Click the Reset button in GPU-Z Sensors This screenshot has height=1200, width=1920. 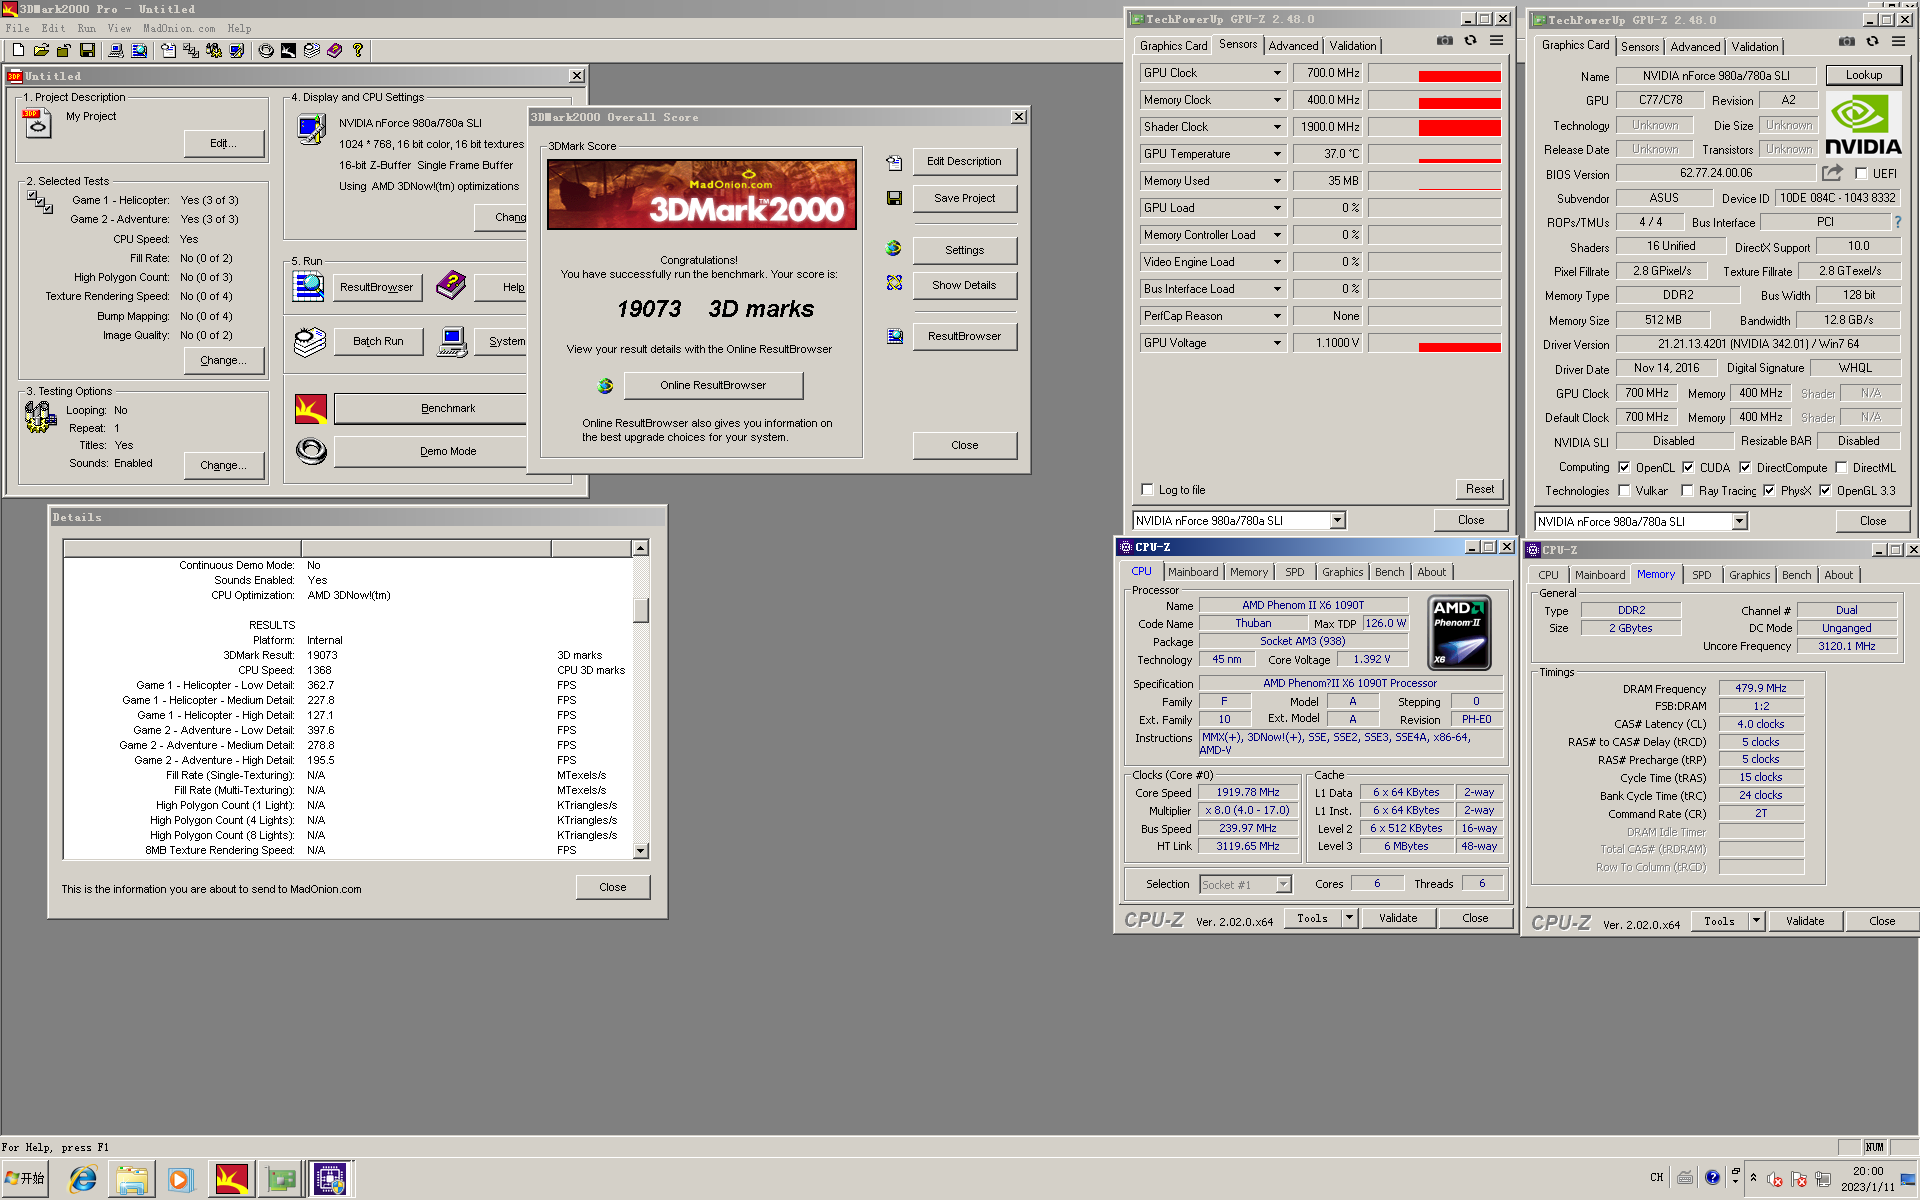point(1479,489)
